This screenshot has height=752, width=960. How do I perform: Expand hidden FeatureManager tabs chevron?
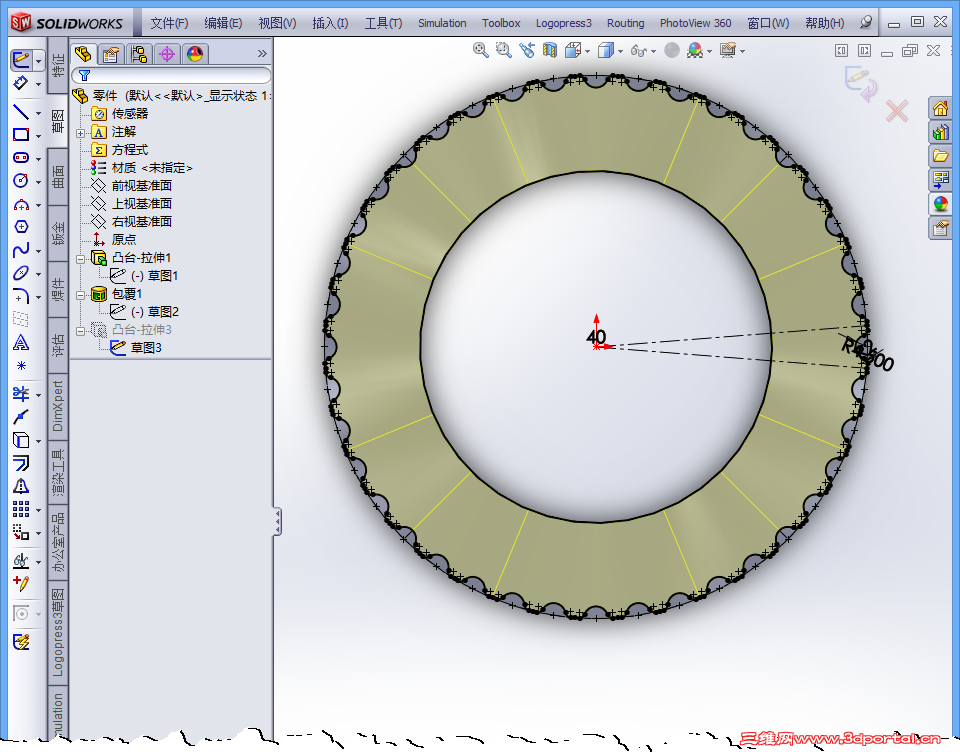(262, 54)
